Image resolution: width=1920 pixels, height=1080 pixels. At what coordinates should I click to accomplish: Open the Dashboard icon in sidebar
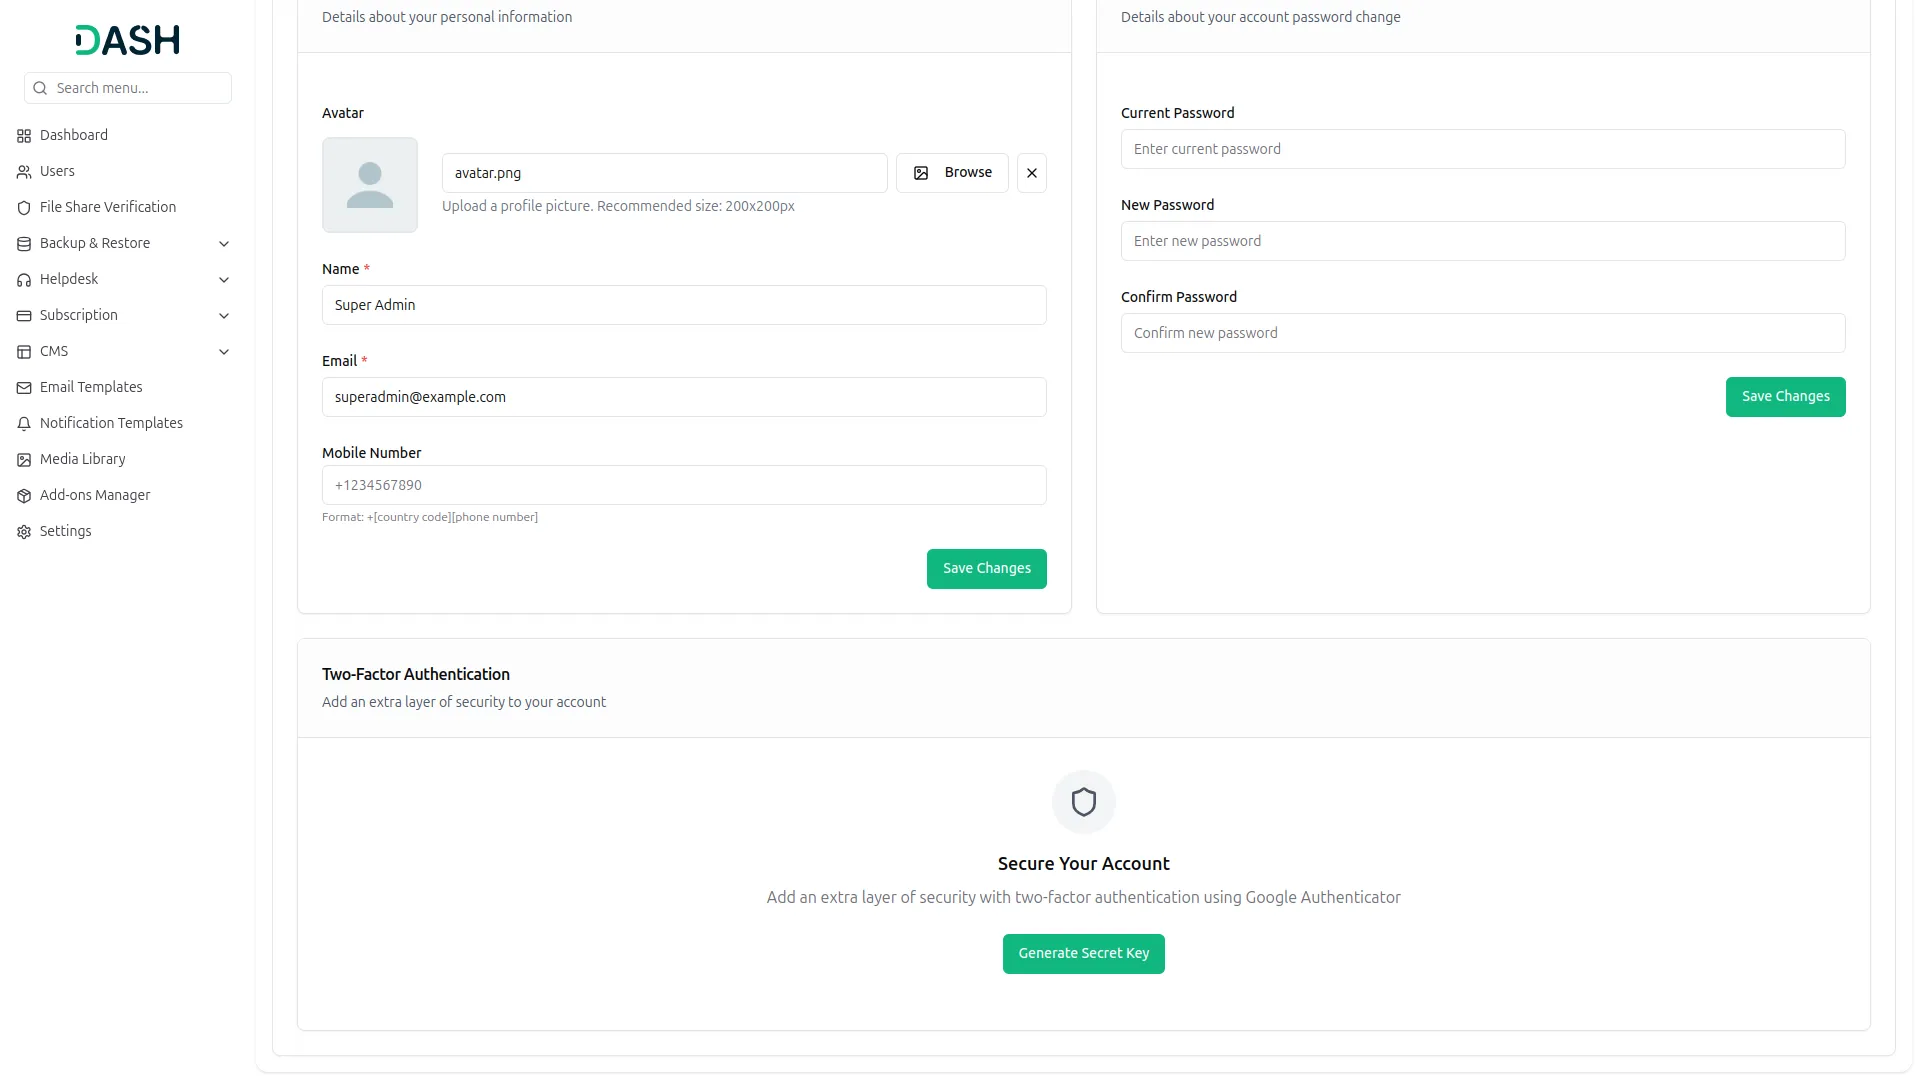[23, 135]
